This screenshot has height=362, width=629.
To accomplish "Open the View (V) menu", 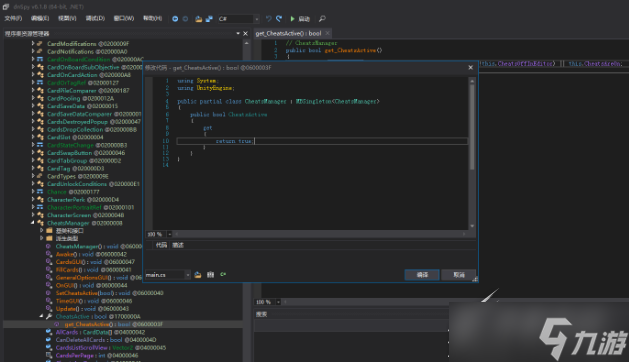I will coord(67,18).
